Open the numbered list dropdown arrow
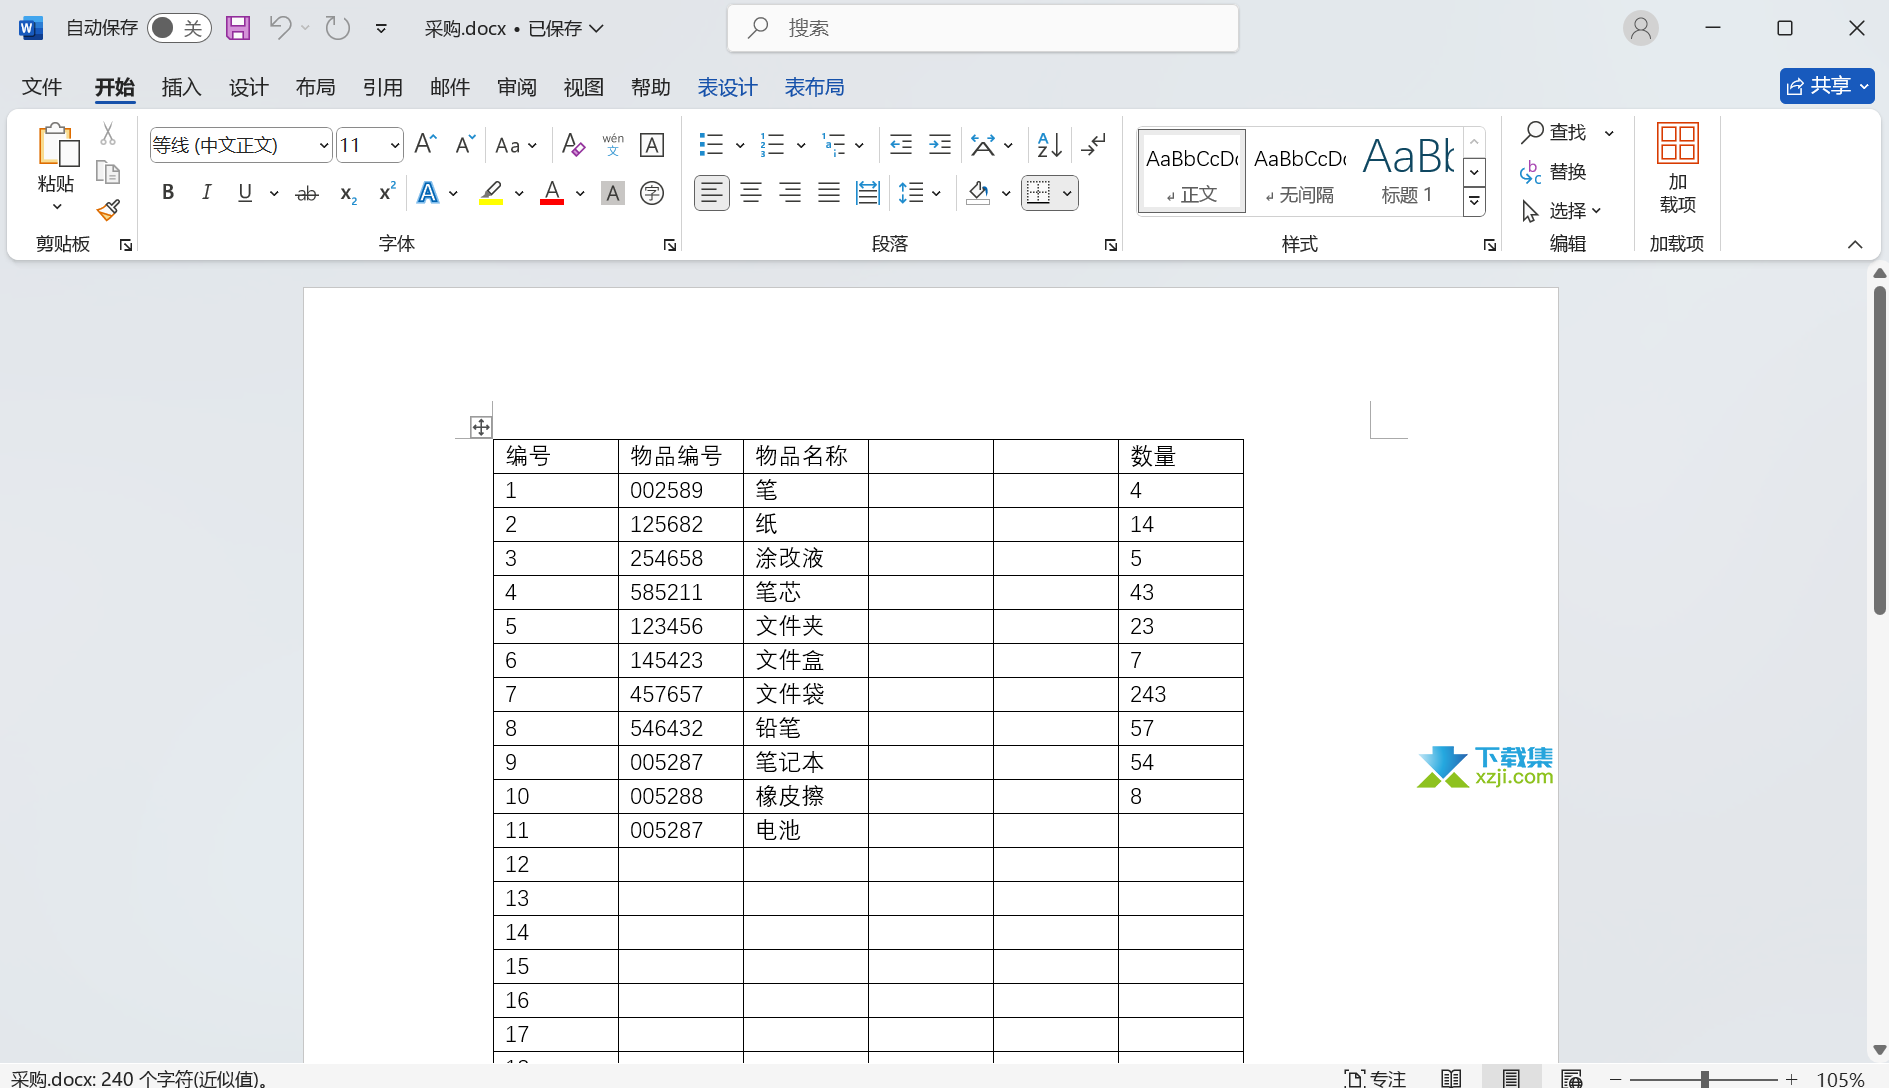The image size is (1889, 1088). point(801,146)
